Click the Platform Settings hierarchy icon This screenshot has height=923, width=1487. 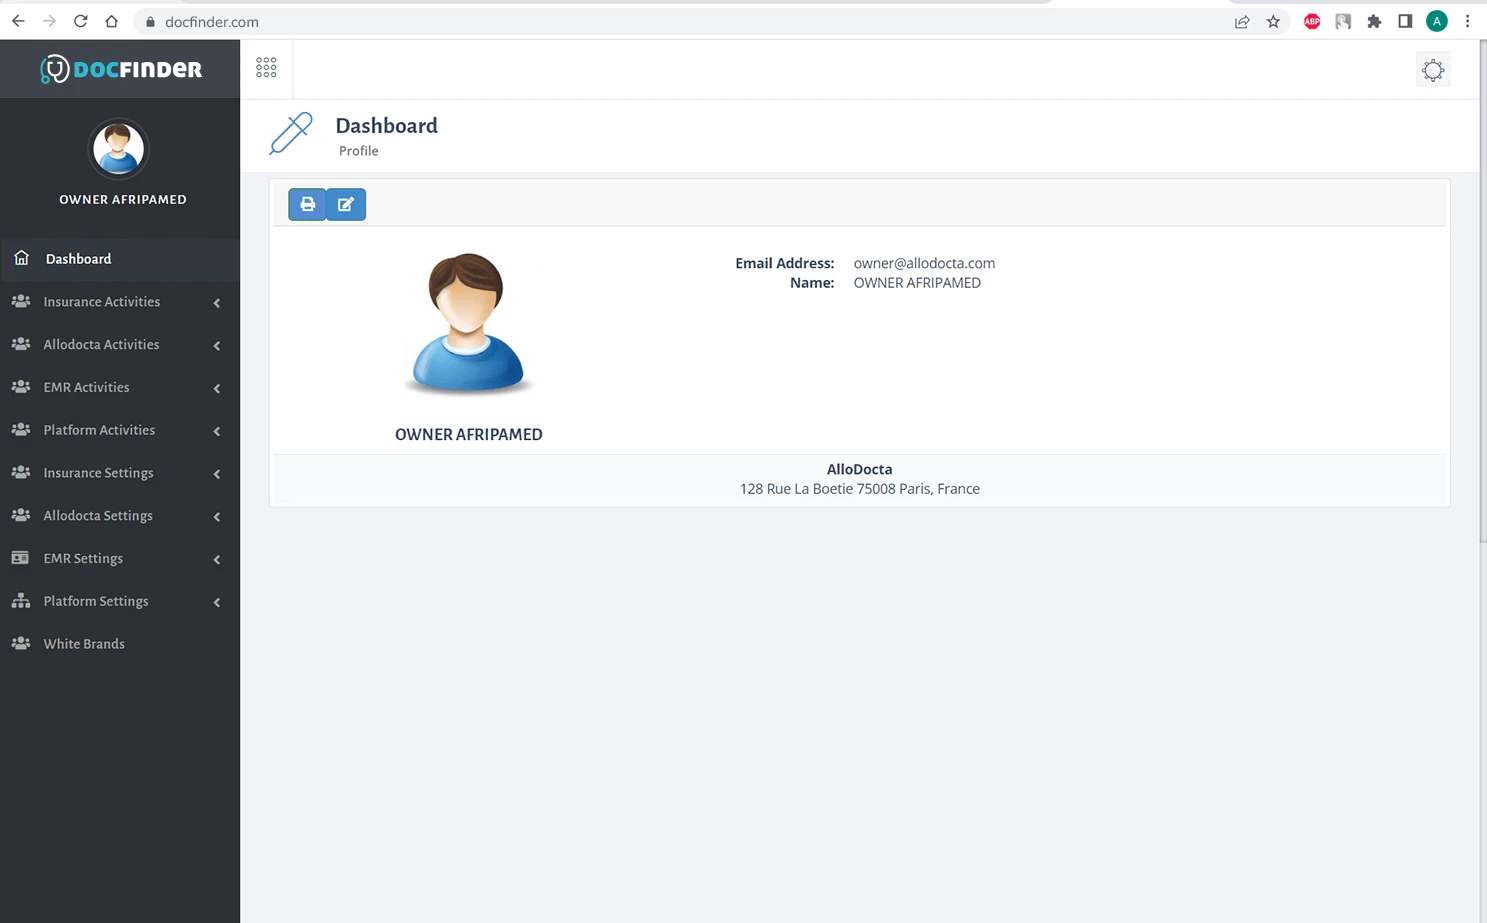(21, 601)
